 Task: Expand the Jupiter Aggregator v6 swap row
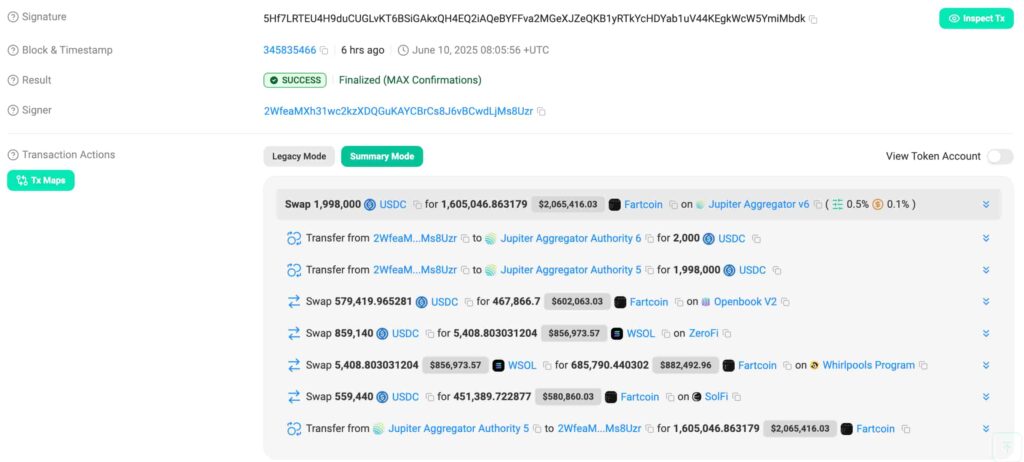point(986,205)
